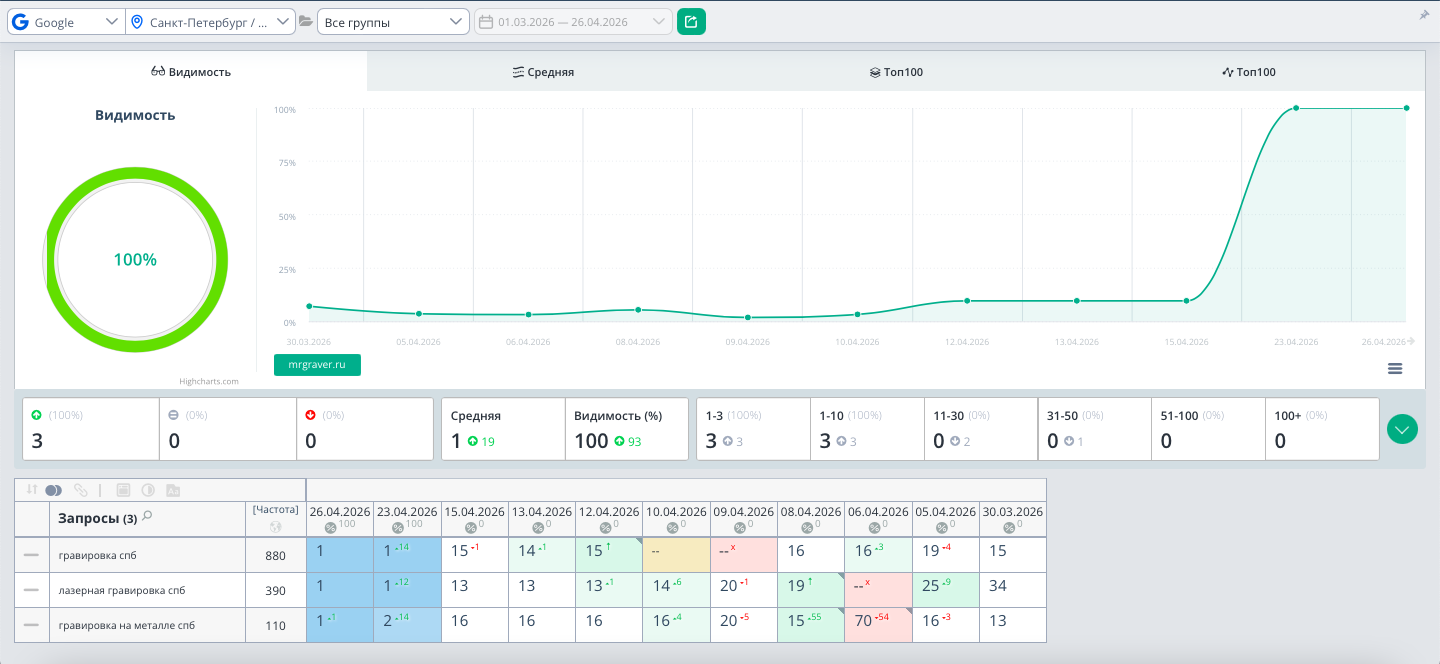Viewport: 1440px width, 664px height.
Task: Click the query text лазерная гравировка спб
Action: click(x=120, y=590)
